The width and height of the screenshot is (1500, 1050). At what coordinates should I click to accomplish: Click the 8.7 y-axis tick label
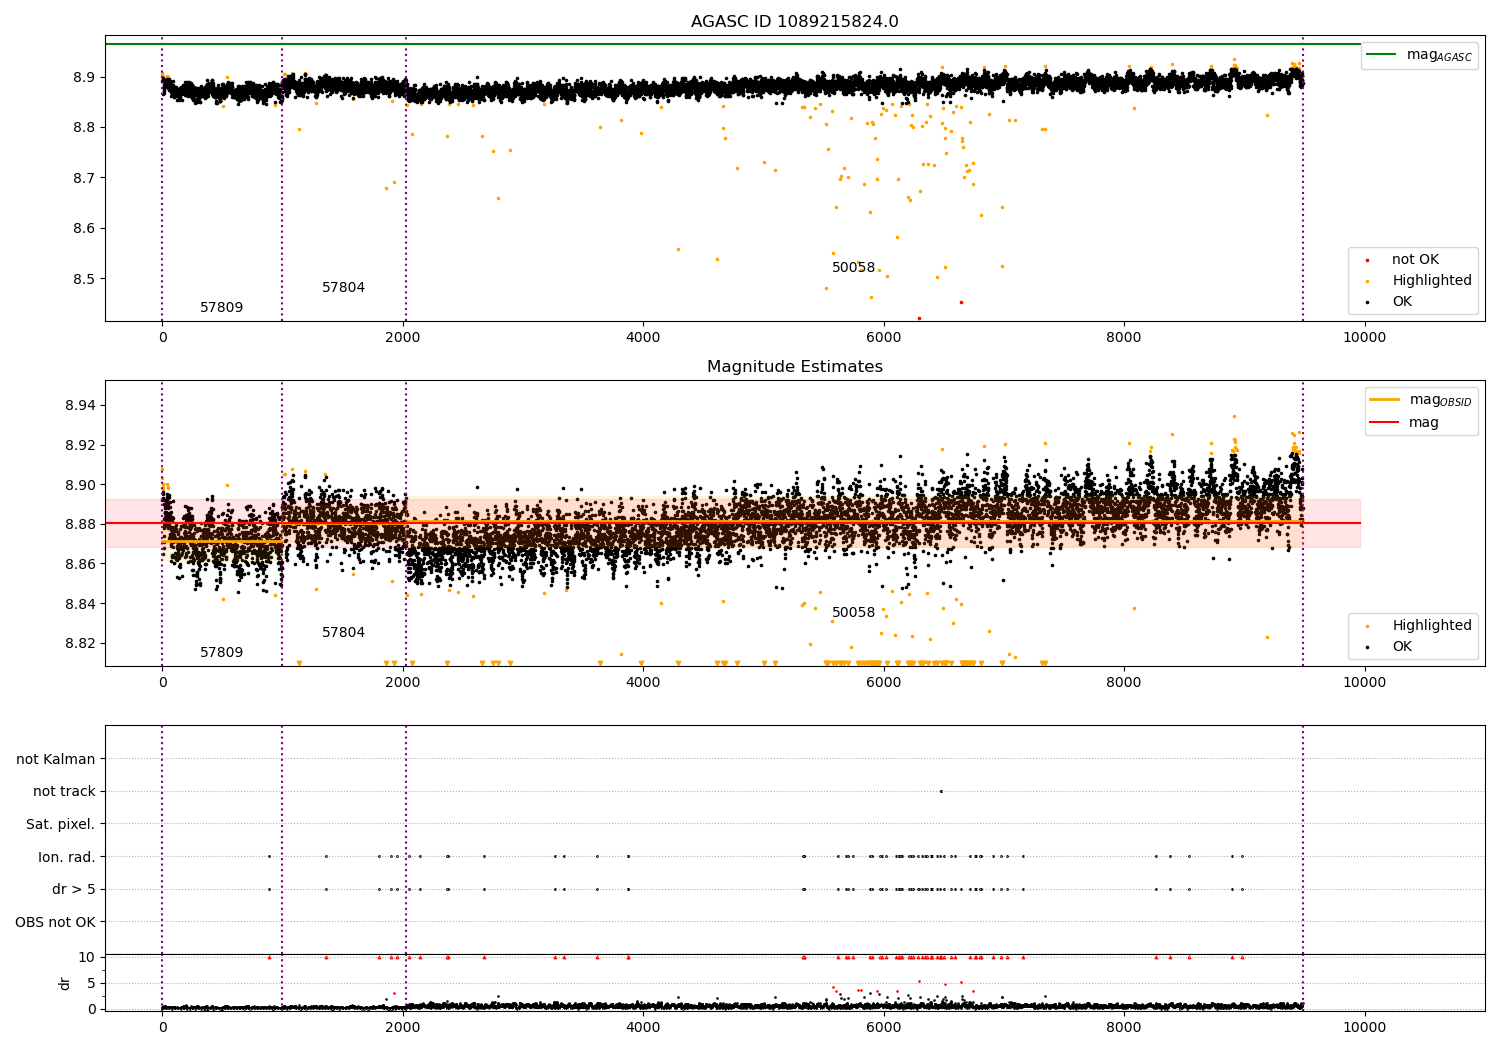tap(85, 179)
